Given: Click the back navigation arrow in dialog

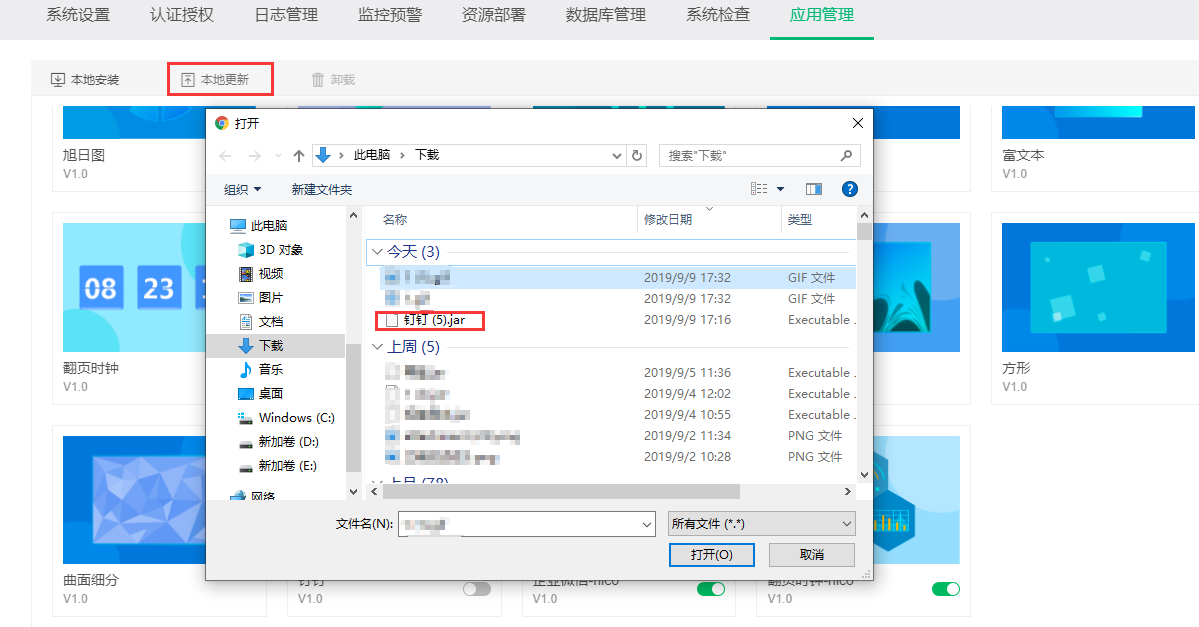Looking at the screenshot, I should point(225,156).
